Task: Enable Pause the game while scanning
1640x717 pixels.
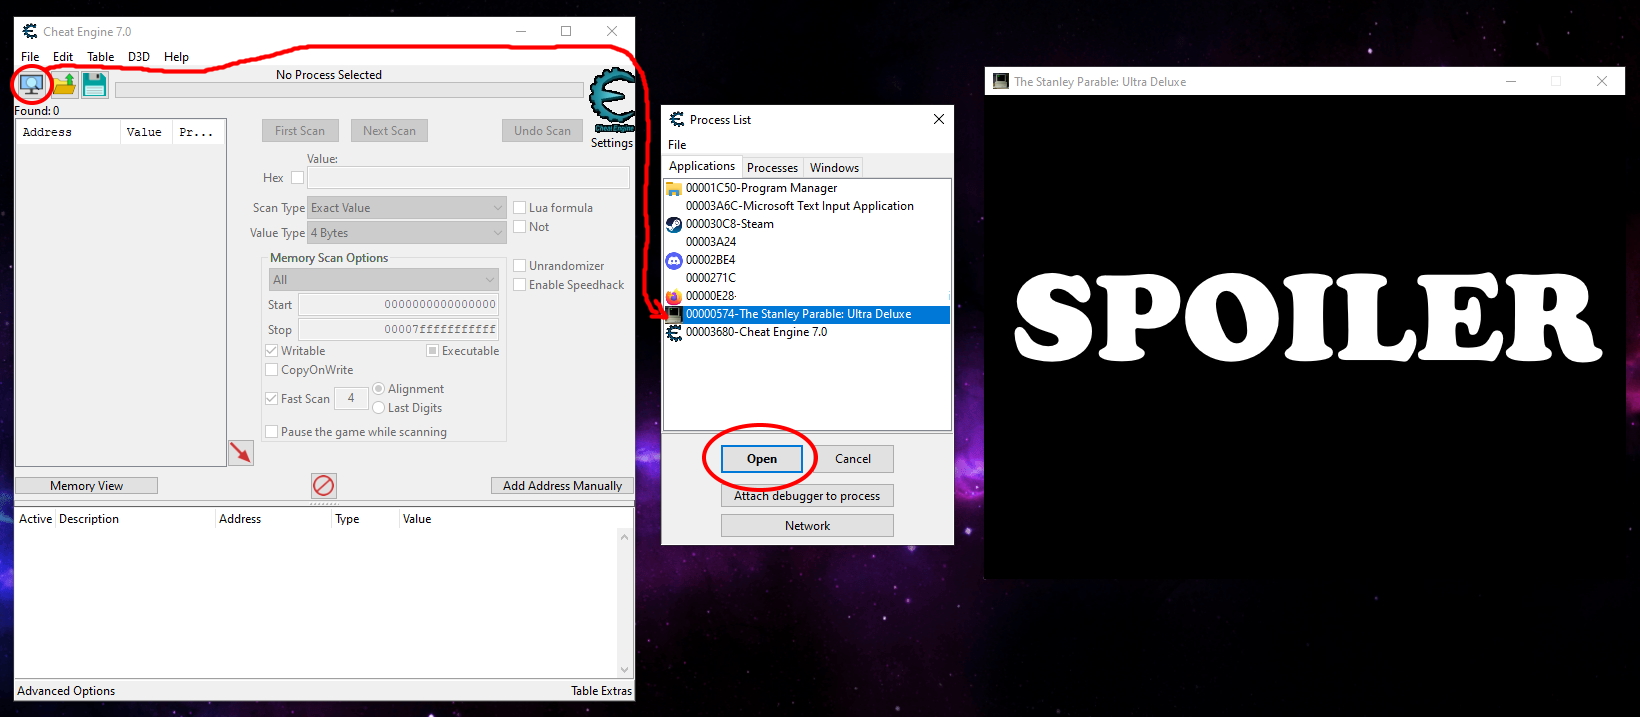Action: coord(271,432)
